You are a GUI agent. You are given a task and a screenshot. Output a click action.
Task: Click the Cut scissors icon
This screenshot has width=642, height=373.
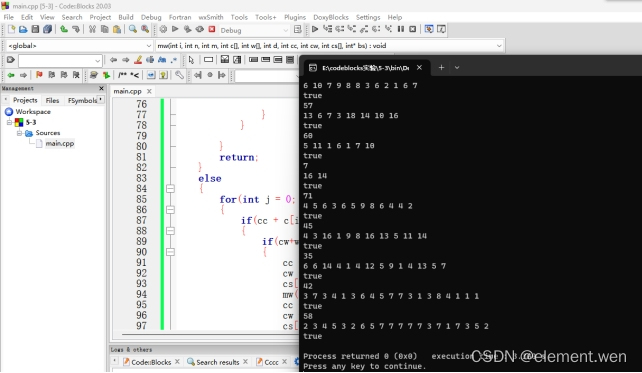coord(93,29)
